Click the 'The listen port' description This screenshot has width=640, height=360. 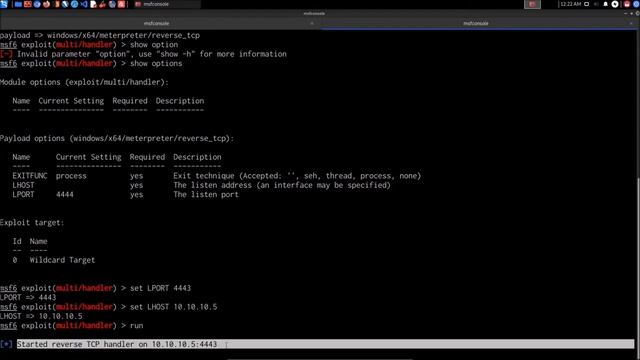click(x=206, y=195)
